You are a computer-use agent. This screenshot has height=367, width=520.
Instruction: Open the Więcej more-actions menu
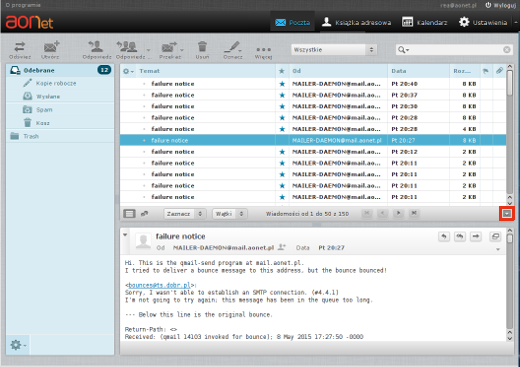[x=263, y=52]
